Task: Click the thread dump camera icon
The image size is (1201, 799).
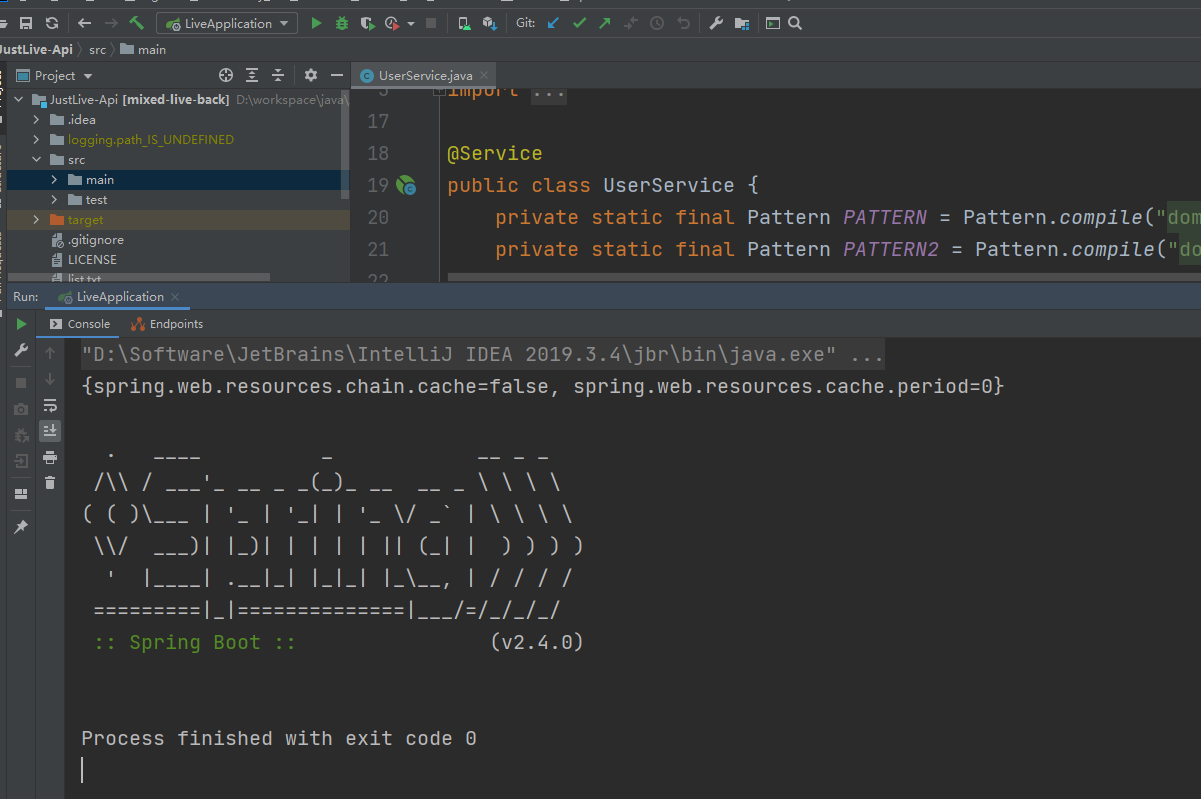Action: pos(21,409)
